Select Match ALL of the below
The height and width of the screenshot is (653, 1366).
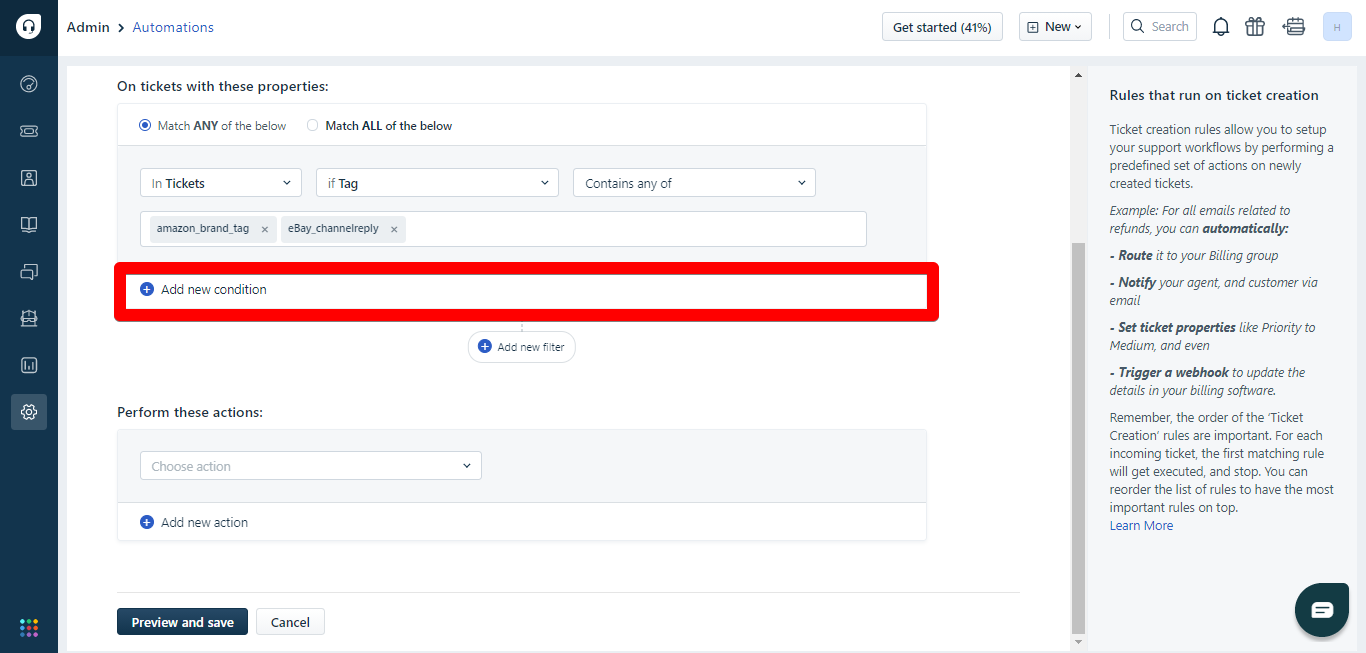coord(313,126)
